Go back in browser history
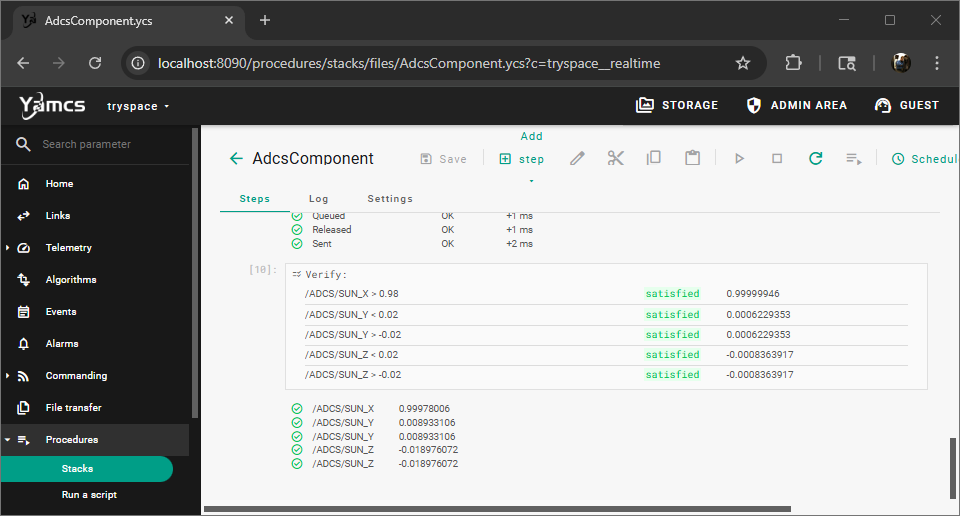The image size is (960, 516). [23, 63]
